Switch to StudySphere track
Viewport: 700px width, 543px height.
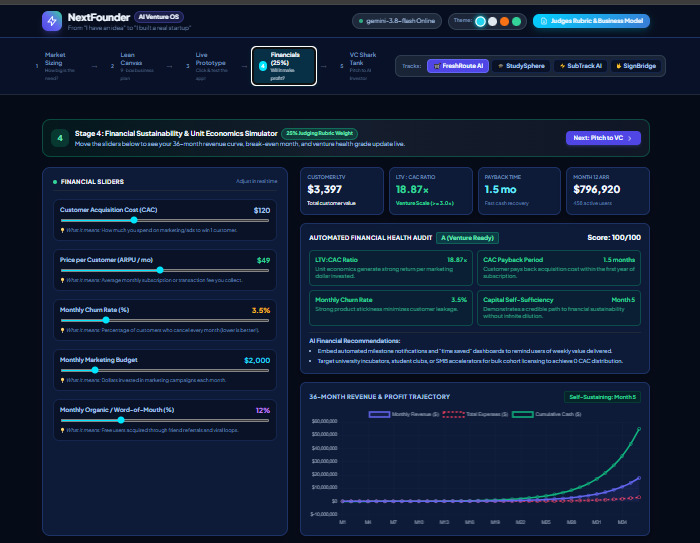[x=521, y=66]
